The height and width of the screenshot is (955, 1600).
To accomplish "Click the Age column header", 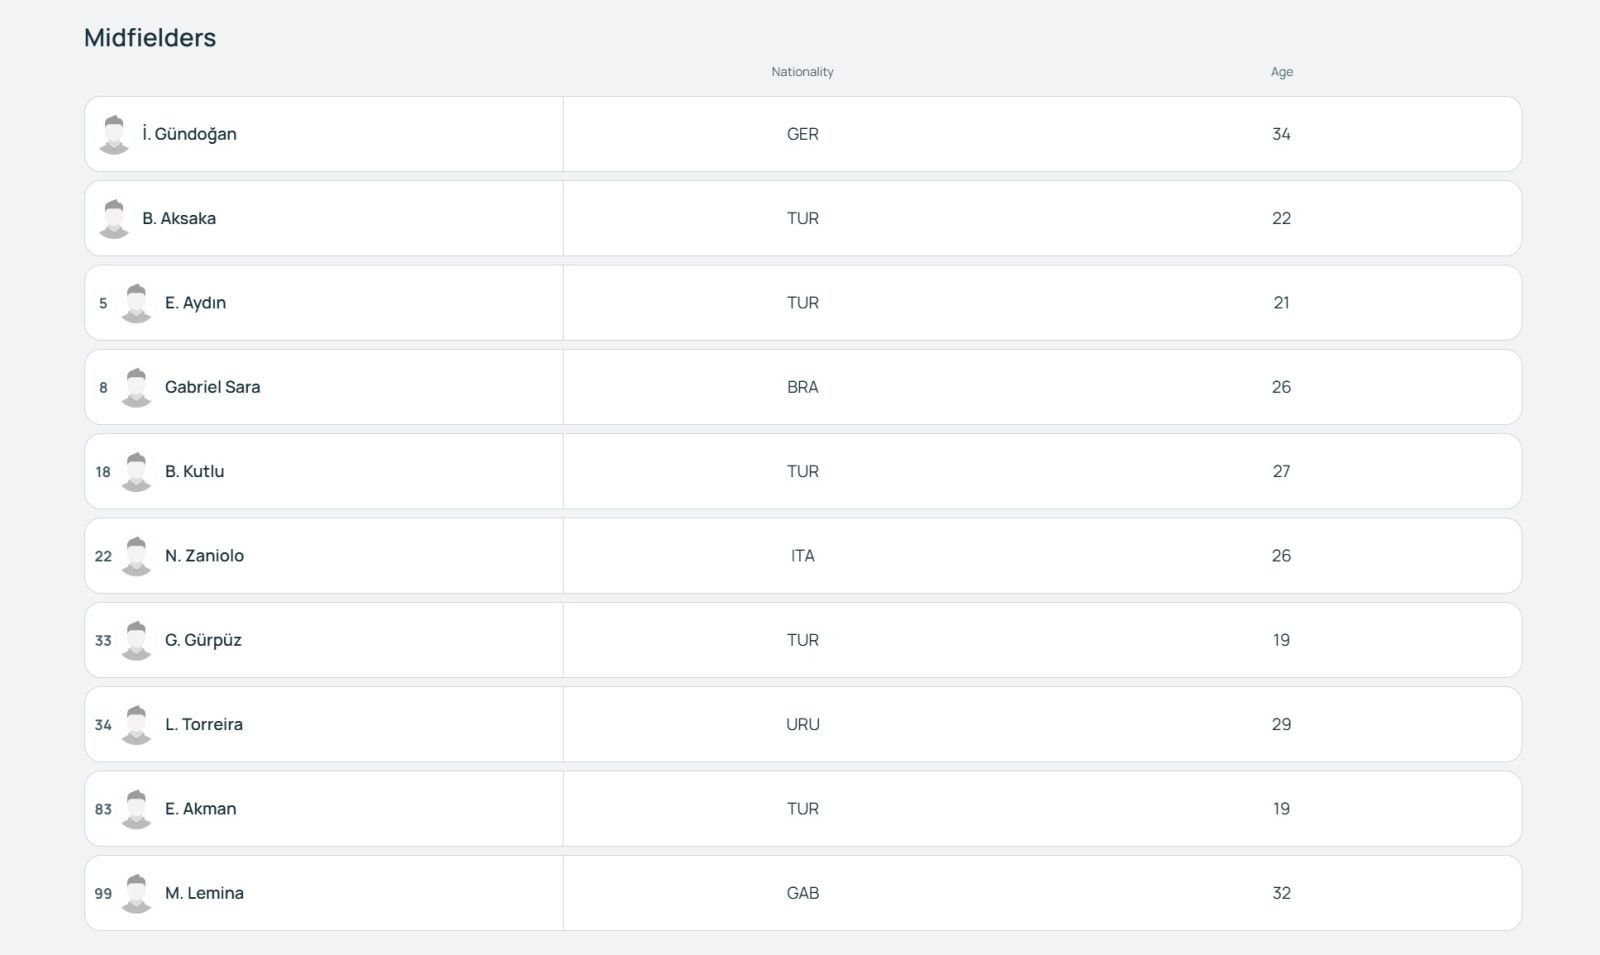I will click(x=1282, y=72).
